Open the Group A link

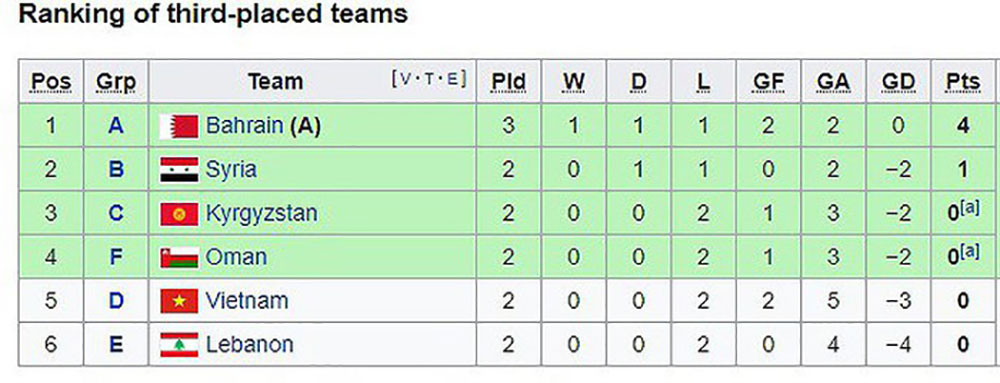pos(115,126)
